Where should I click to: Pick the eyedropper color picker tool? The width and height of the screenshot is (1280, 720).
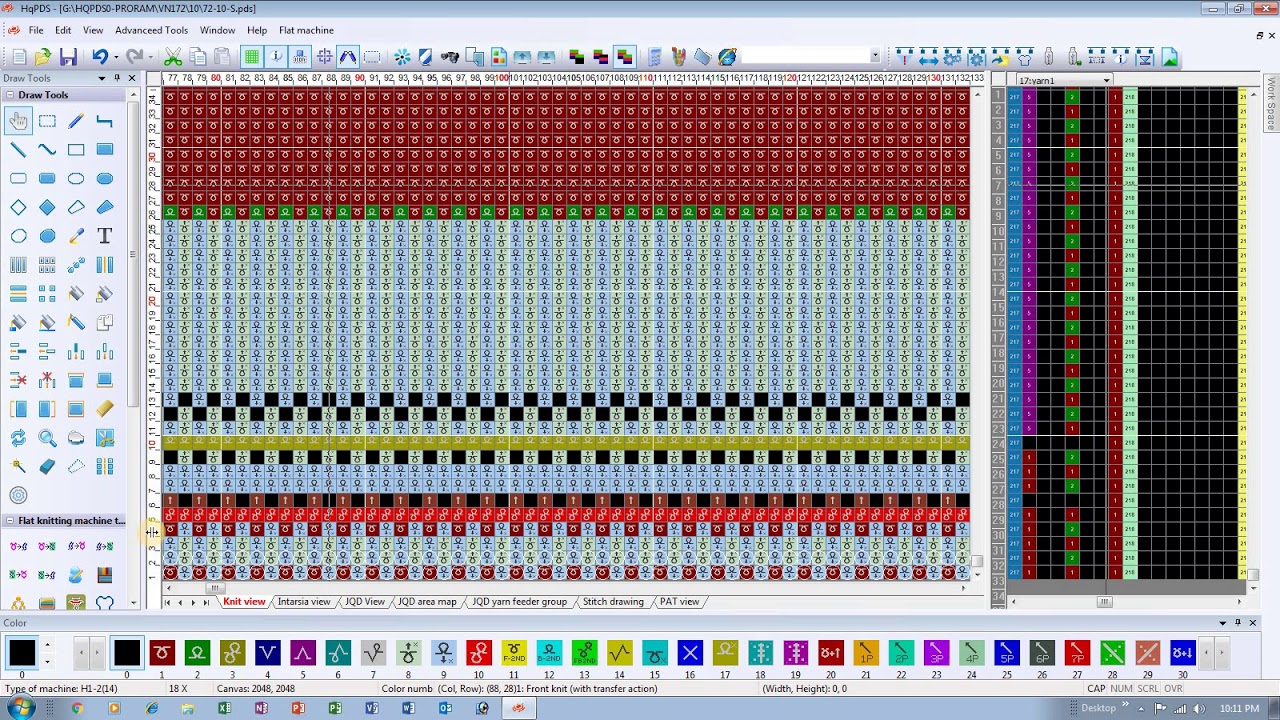pos(76,236)
